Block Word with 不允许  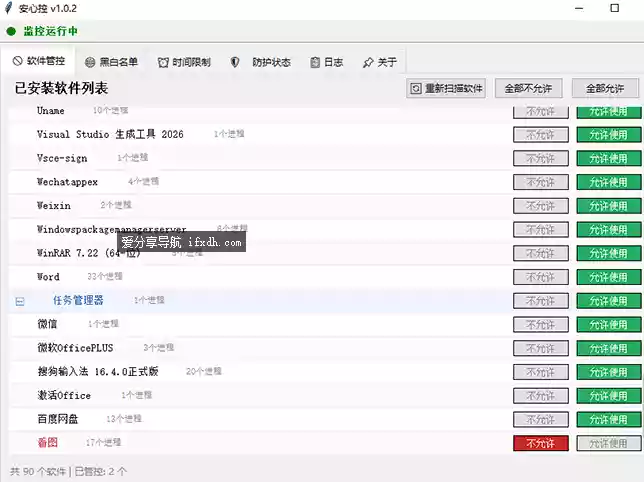[540, 277]
